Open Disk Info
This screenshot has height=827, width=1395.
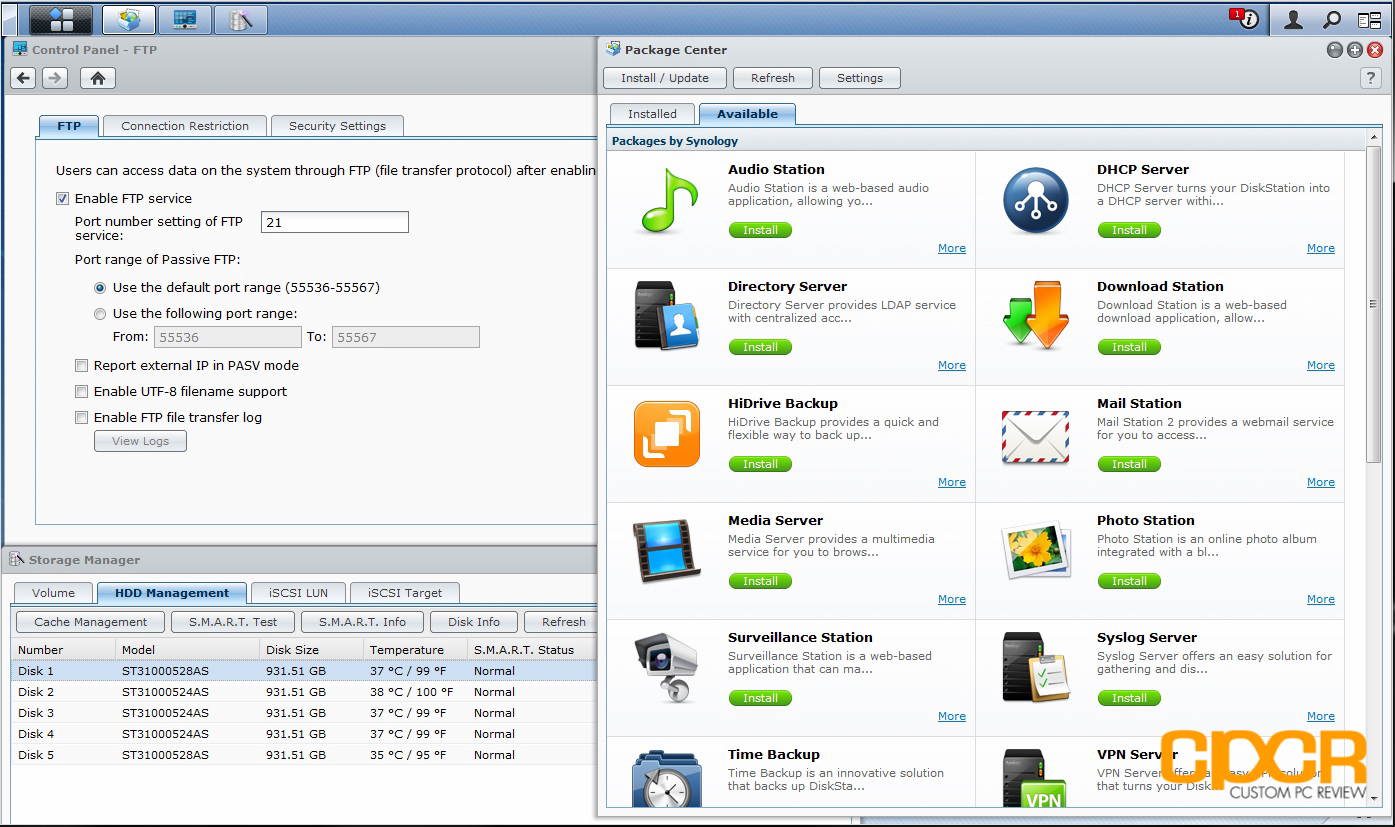[x=474, y=622]
